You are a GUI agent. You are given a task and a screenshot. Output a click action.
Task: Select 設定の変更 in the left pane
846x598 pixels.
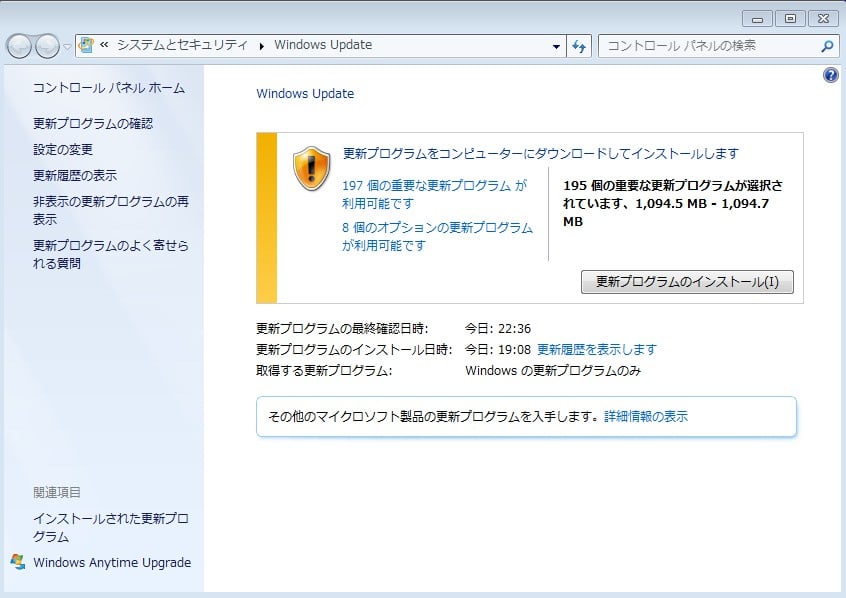click(62, 149)
